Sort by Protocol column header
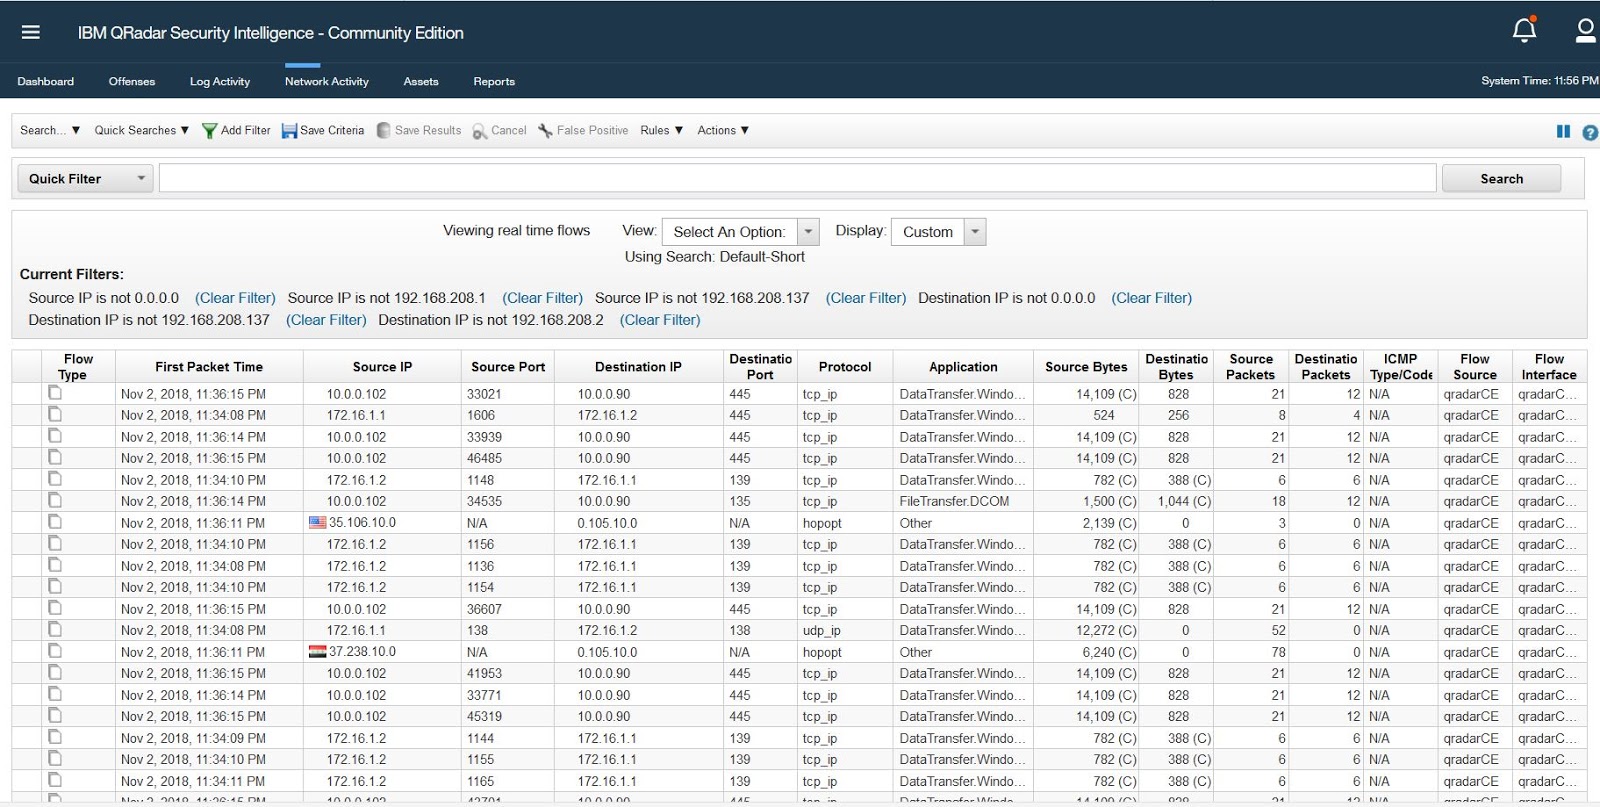The width and height of the screenshot is (1600, 807). [845, 367]
